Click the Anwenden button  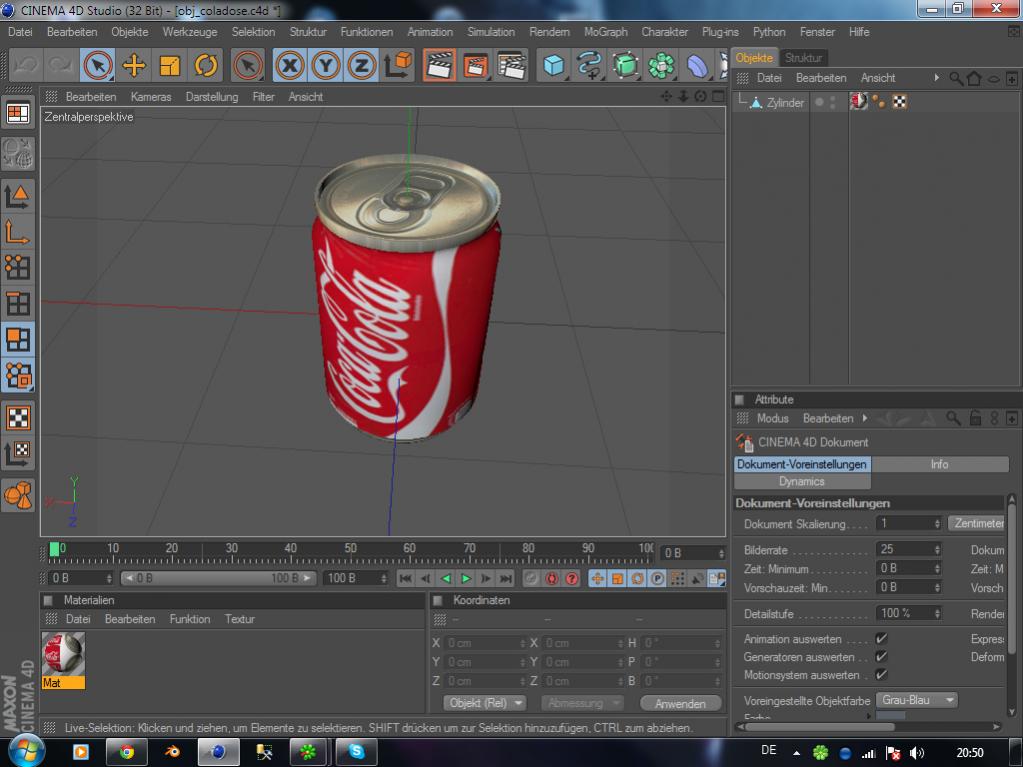pyautogui.click(x=680, y=703)
